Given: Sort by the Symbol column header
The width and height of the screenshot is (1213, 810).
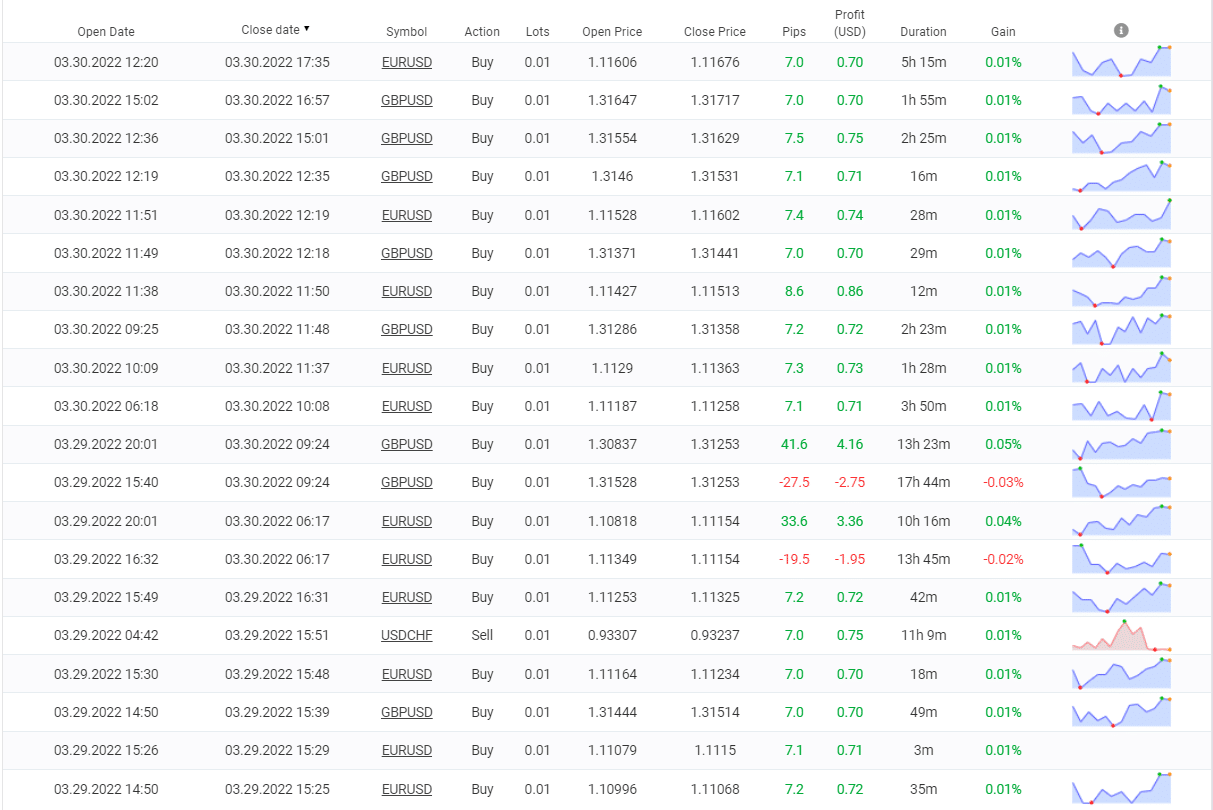Looking at the screenshot, I should click(x=406, y=32).
